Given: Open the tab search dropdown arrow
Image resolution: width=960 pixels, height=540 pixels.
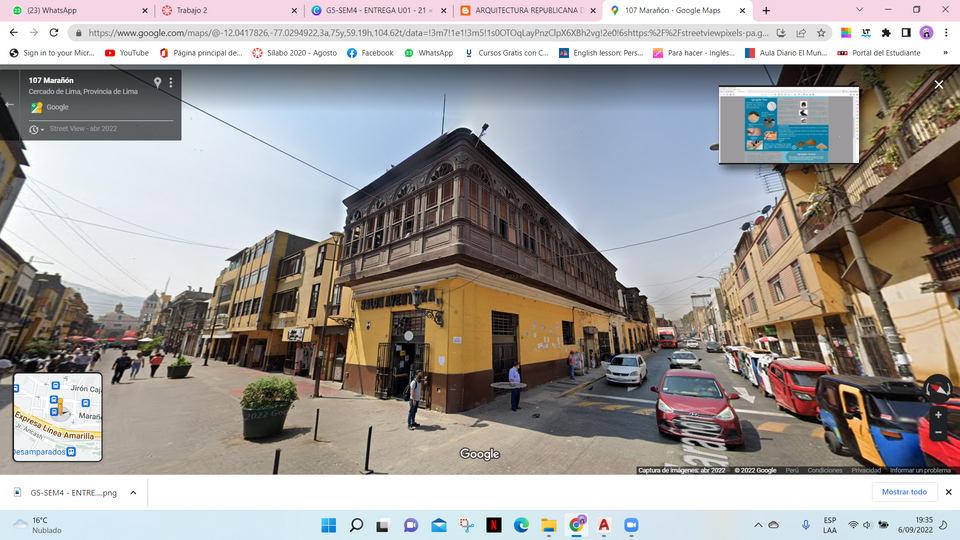Looking at the screenshot, I should click(x=860, y=10).
